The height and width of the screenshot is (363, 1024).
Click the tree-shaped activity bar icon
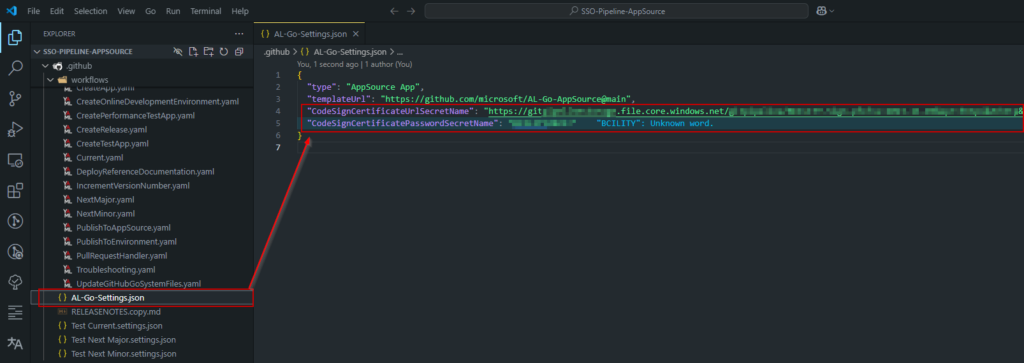14,282
